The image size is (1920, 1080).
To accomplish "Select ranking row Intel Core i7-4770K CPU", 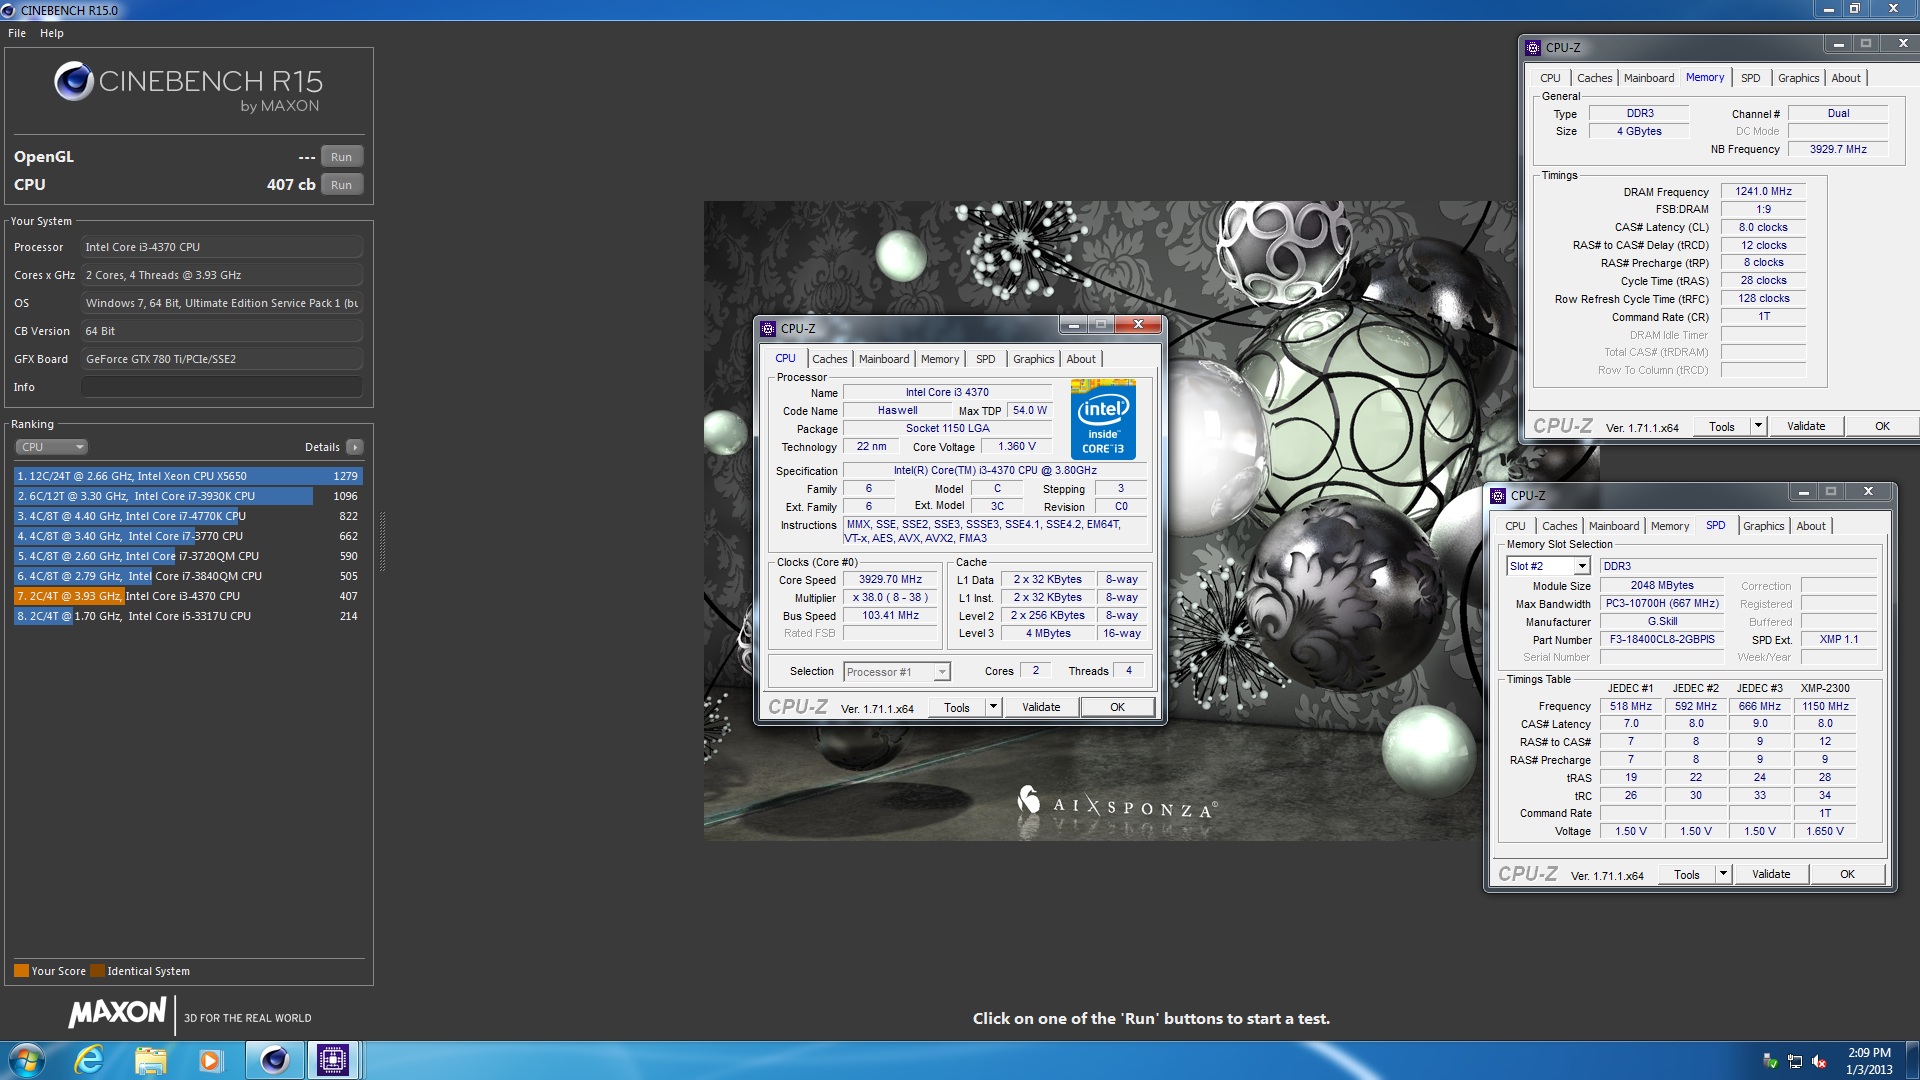I will (188, 516).
